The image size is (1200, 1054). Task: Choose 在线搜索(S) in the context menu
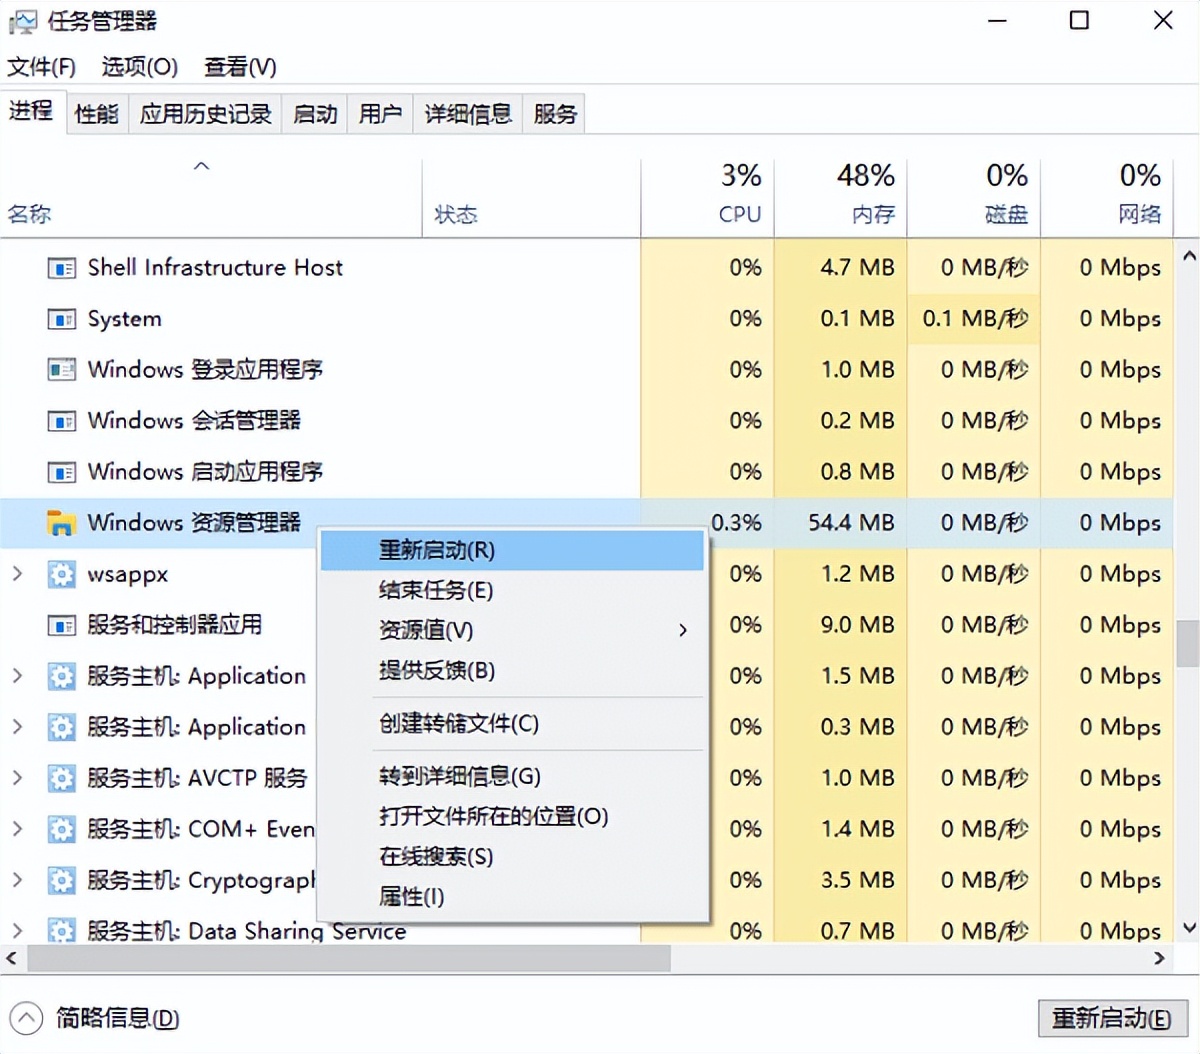pyautogui.click(x=512, y=857)
